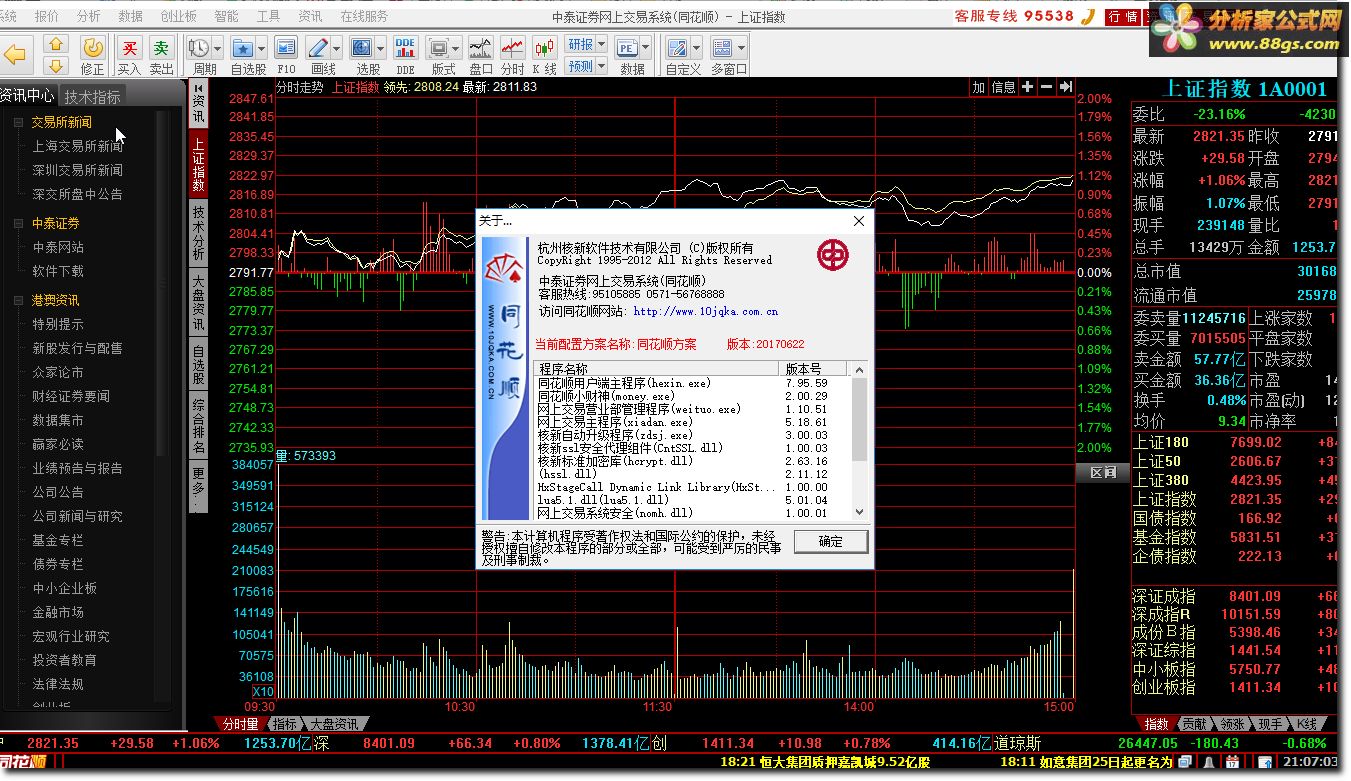Click the collapse arrows icon above 资讯 strip
This screenshot has width=1351, height=781.
198,87
